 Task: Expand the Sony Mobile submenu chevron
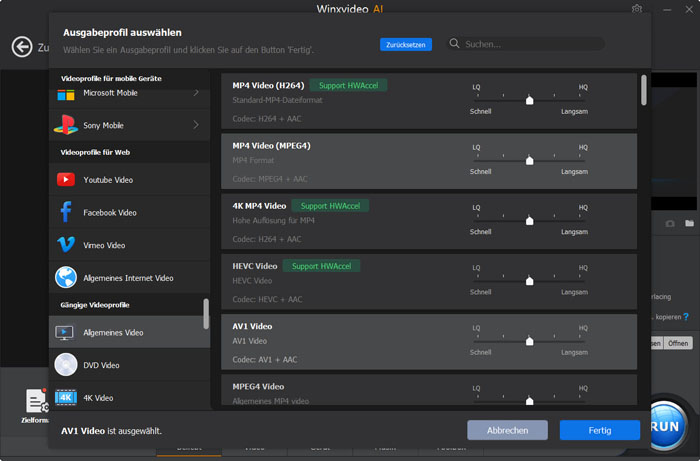click(195, 125)
